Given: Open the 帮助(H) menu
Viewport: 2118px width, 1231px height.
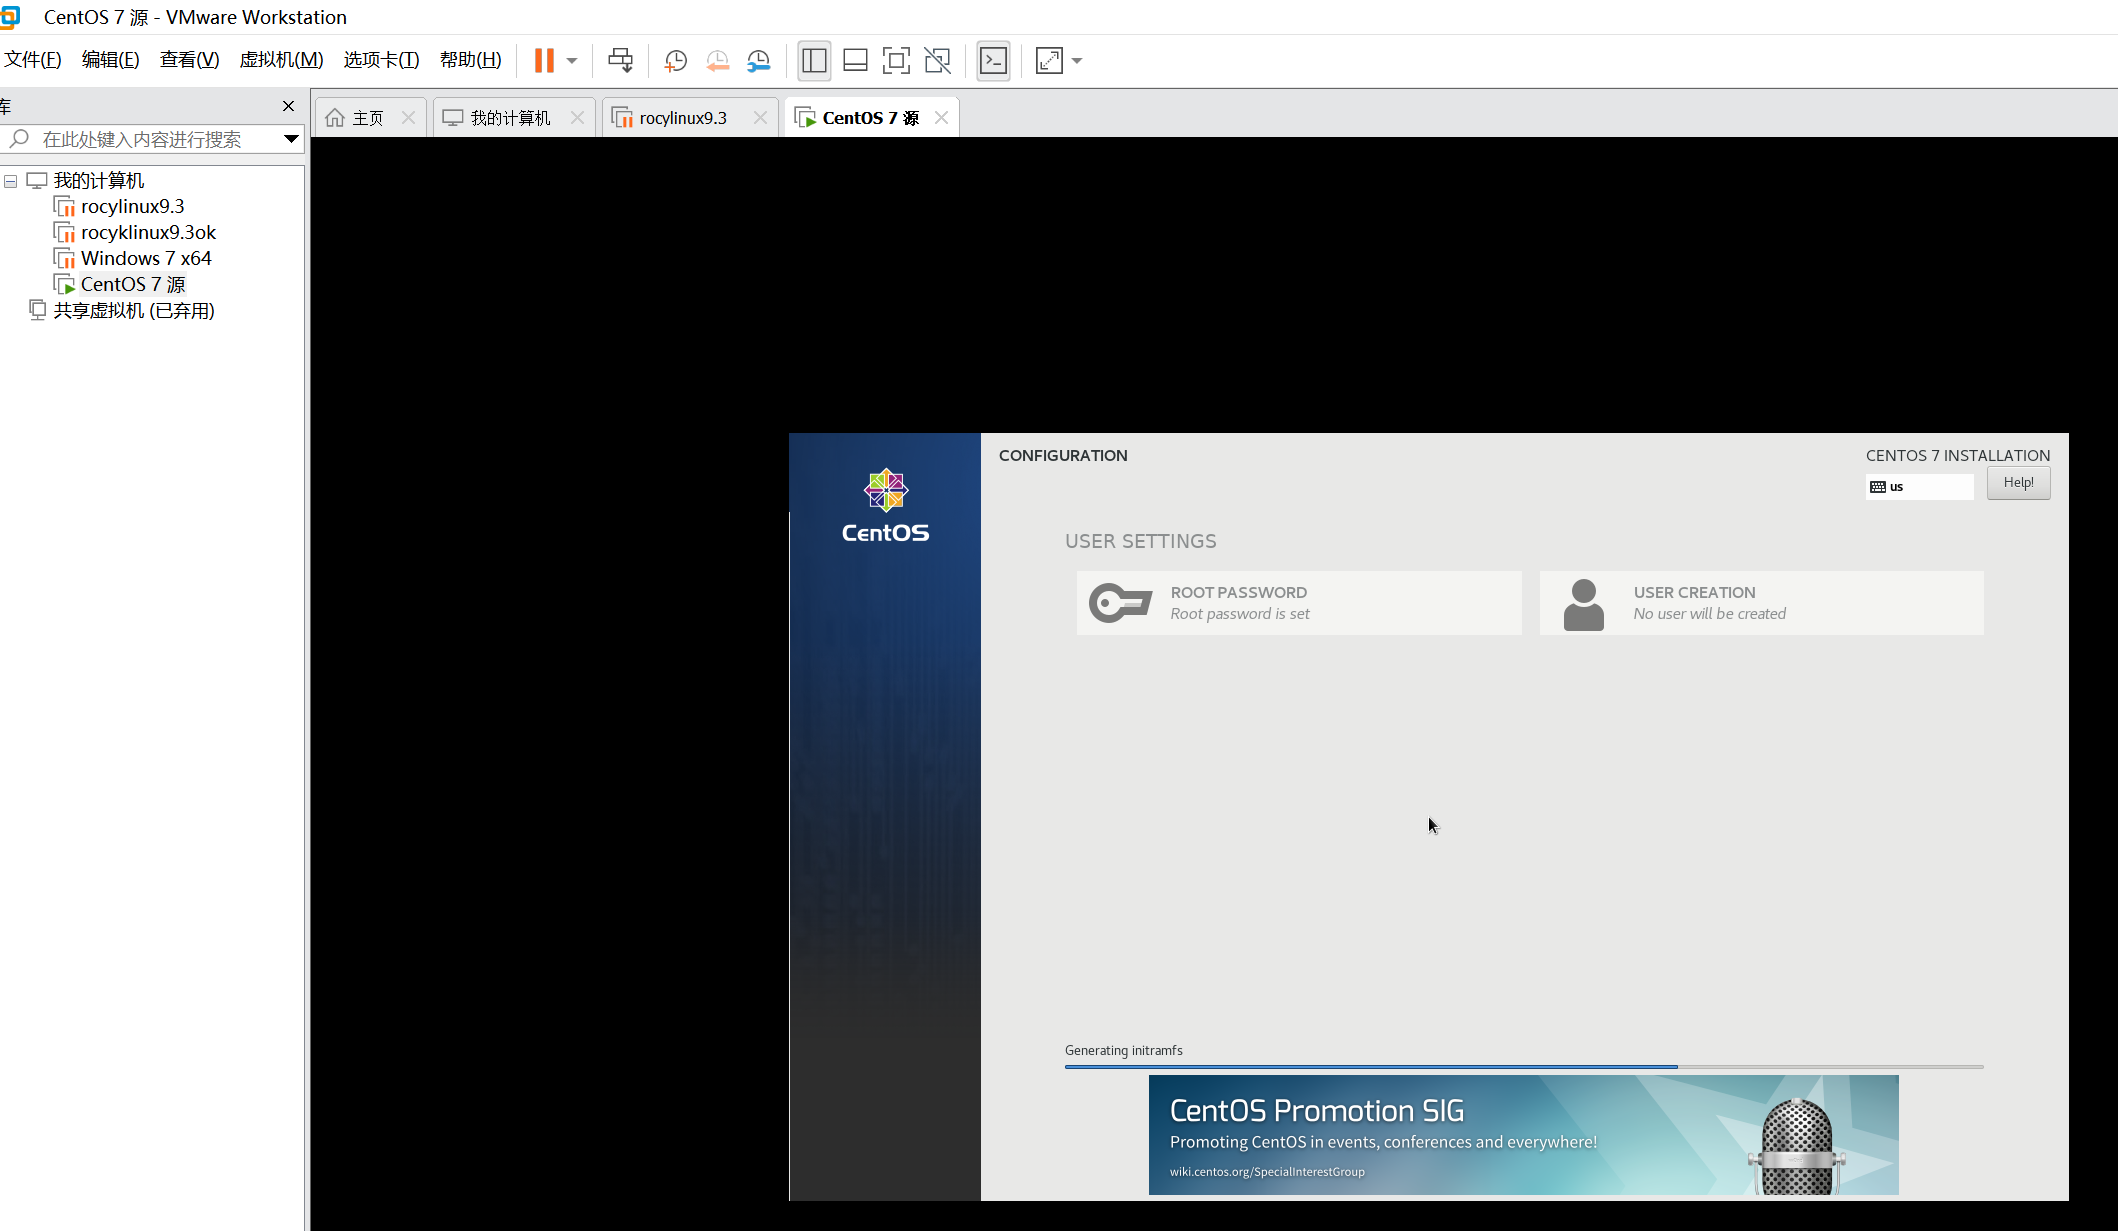Looking at the screenshot, I should click(470, 60).
